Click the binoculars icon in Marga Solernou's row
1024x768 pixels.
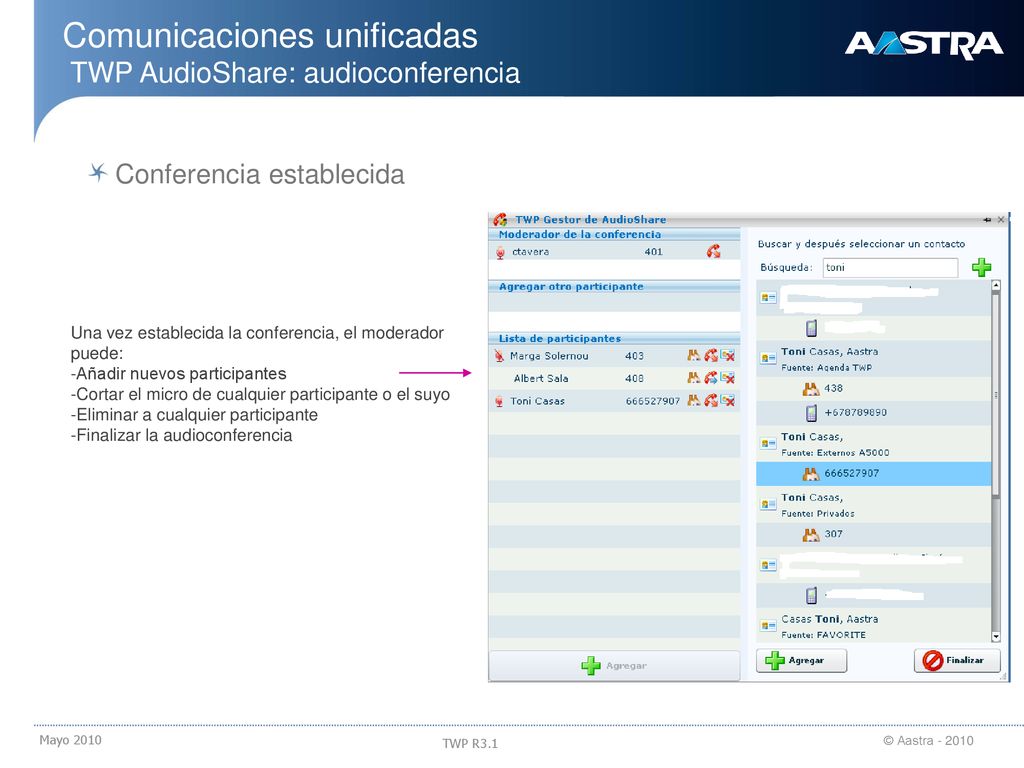[694, 355]
